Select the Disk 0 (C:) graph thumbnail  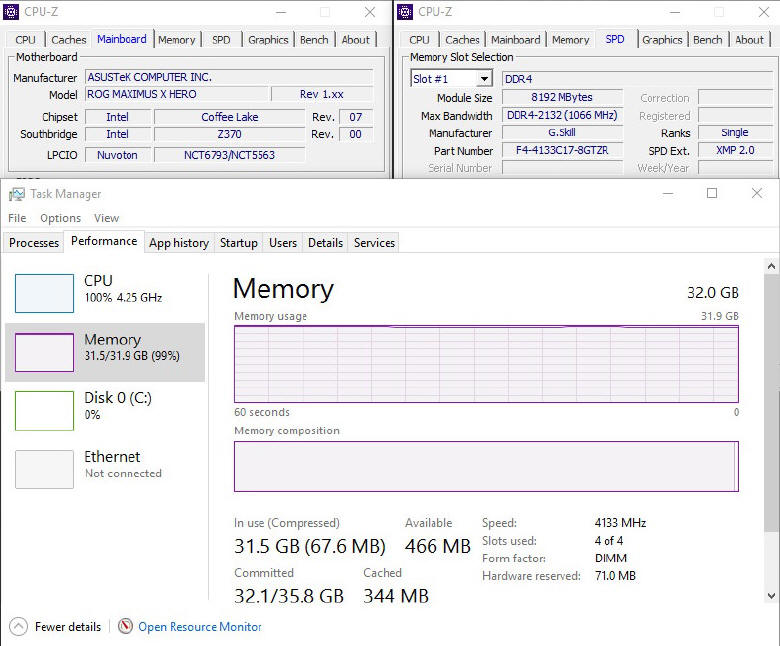coord(44,411)
